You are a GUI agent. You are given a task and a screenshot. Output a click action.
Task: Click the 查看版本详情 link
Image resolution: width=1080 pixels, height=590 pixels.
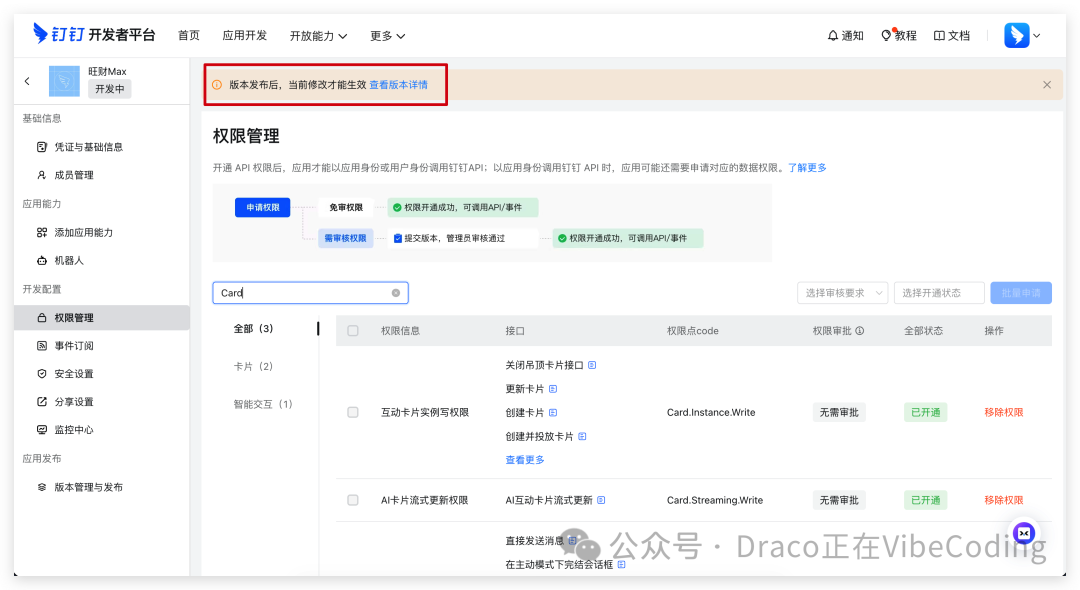click(398, 84)
